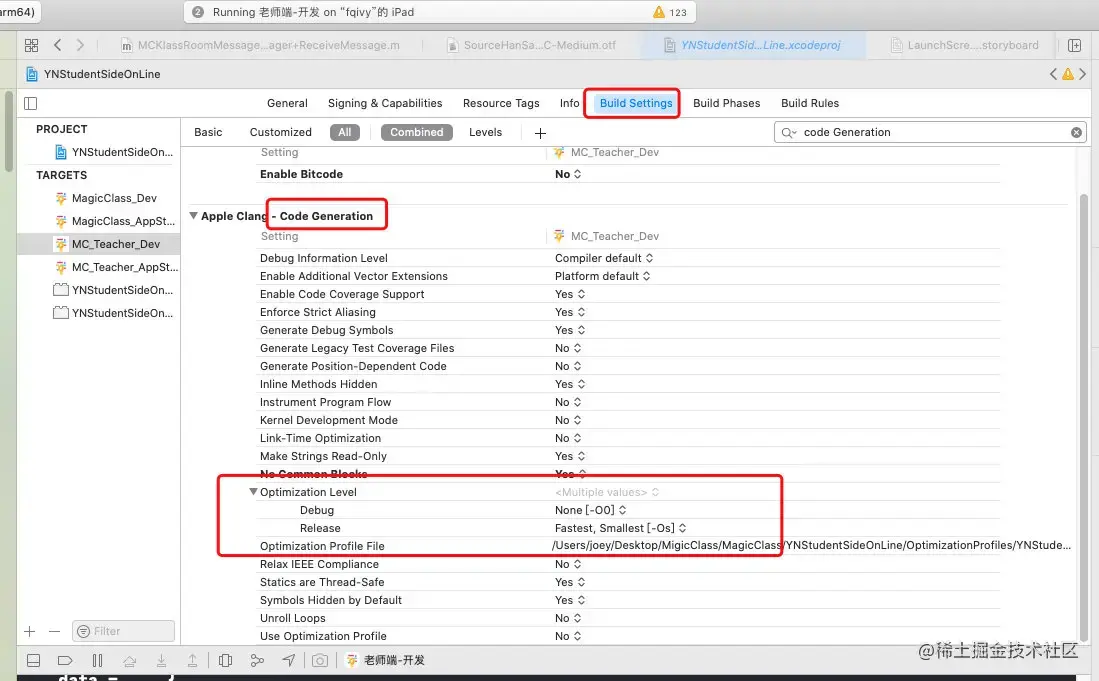Viewport: 1099px width, 681px height.
Task: Jump to next issue chevron
Action: coord(1082,74)
